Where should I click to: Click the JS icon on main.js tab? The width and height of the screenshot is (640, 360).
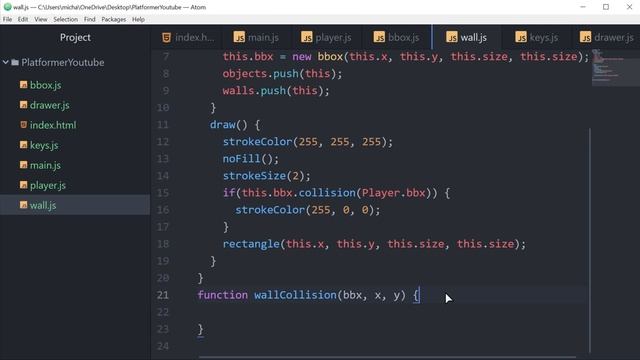click(x=239, y=37)
